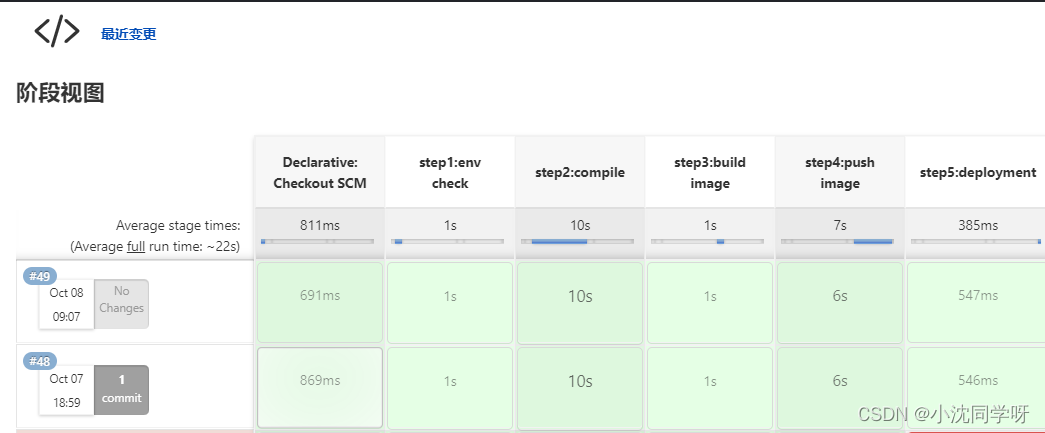Click the step2:compile average time progress bar
The height and width of the screenshot is (433, 1045).
tap(577, 241)
